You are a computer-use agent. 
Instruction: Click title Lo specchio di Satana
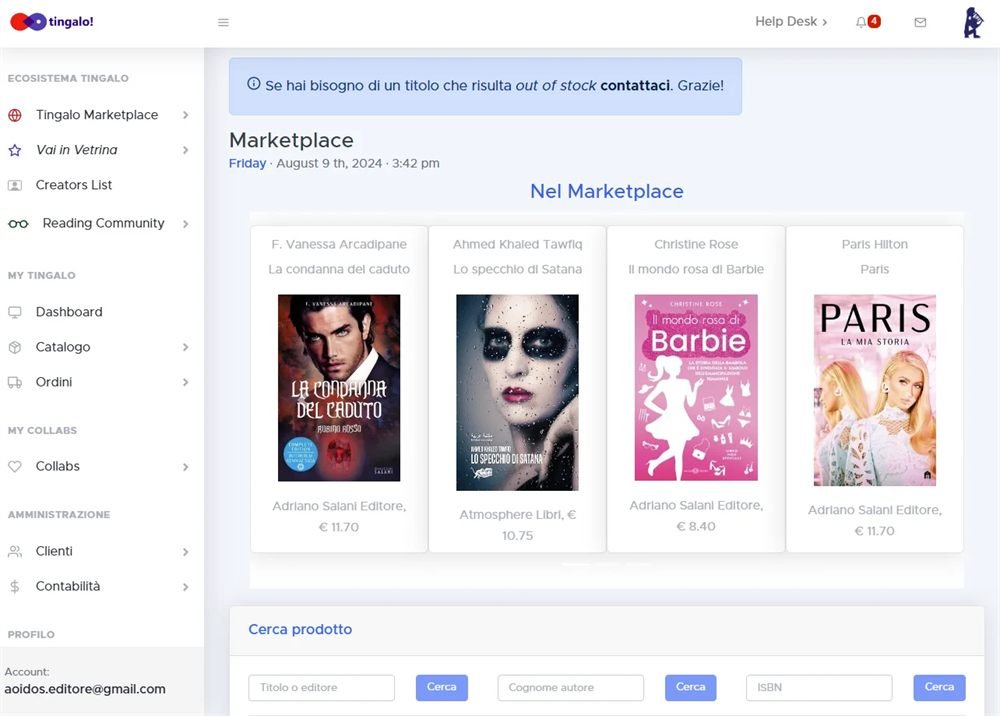tap(517, 269)
